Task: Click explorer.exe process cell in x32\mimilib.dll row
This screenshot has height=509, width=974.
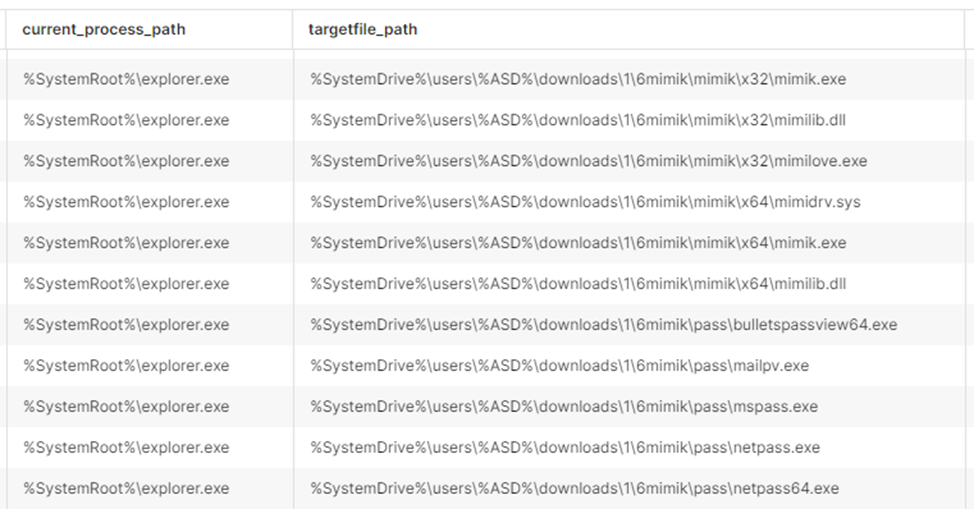Action: coord(127,120)
